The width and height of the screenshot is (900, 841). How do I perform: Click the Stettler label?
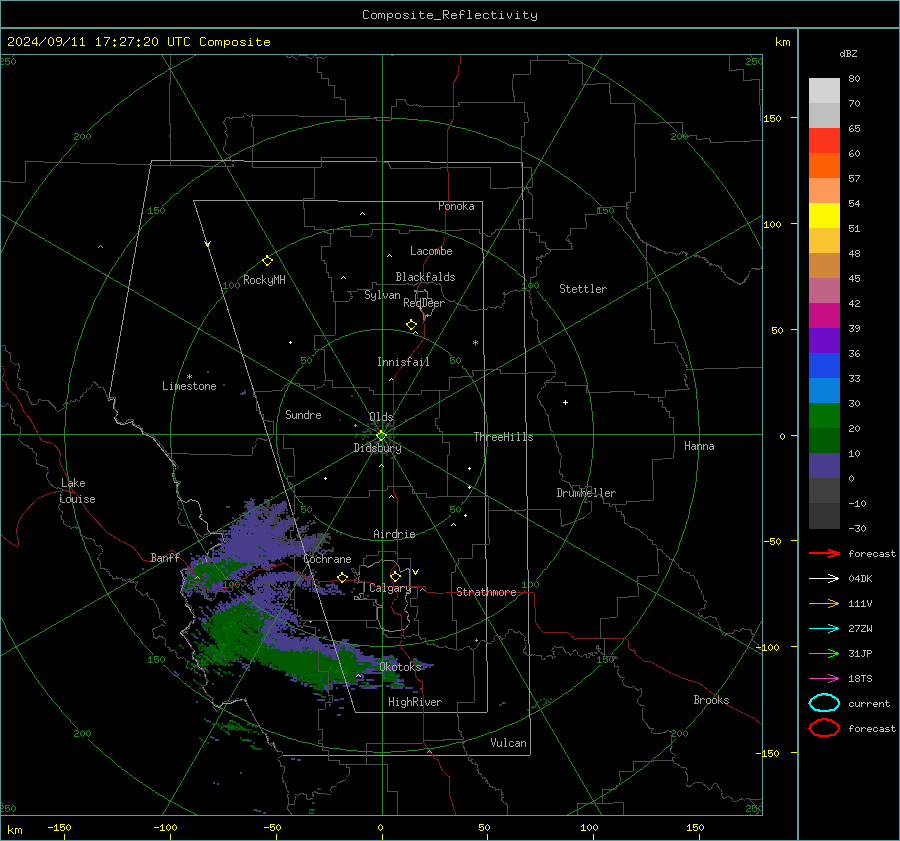point(583,289)
